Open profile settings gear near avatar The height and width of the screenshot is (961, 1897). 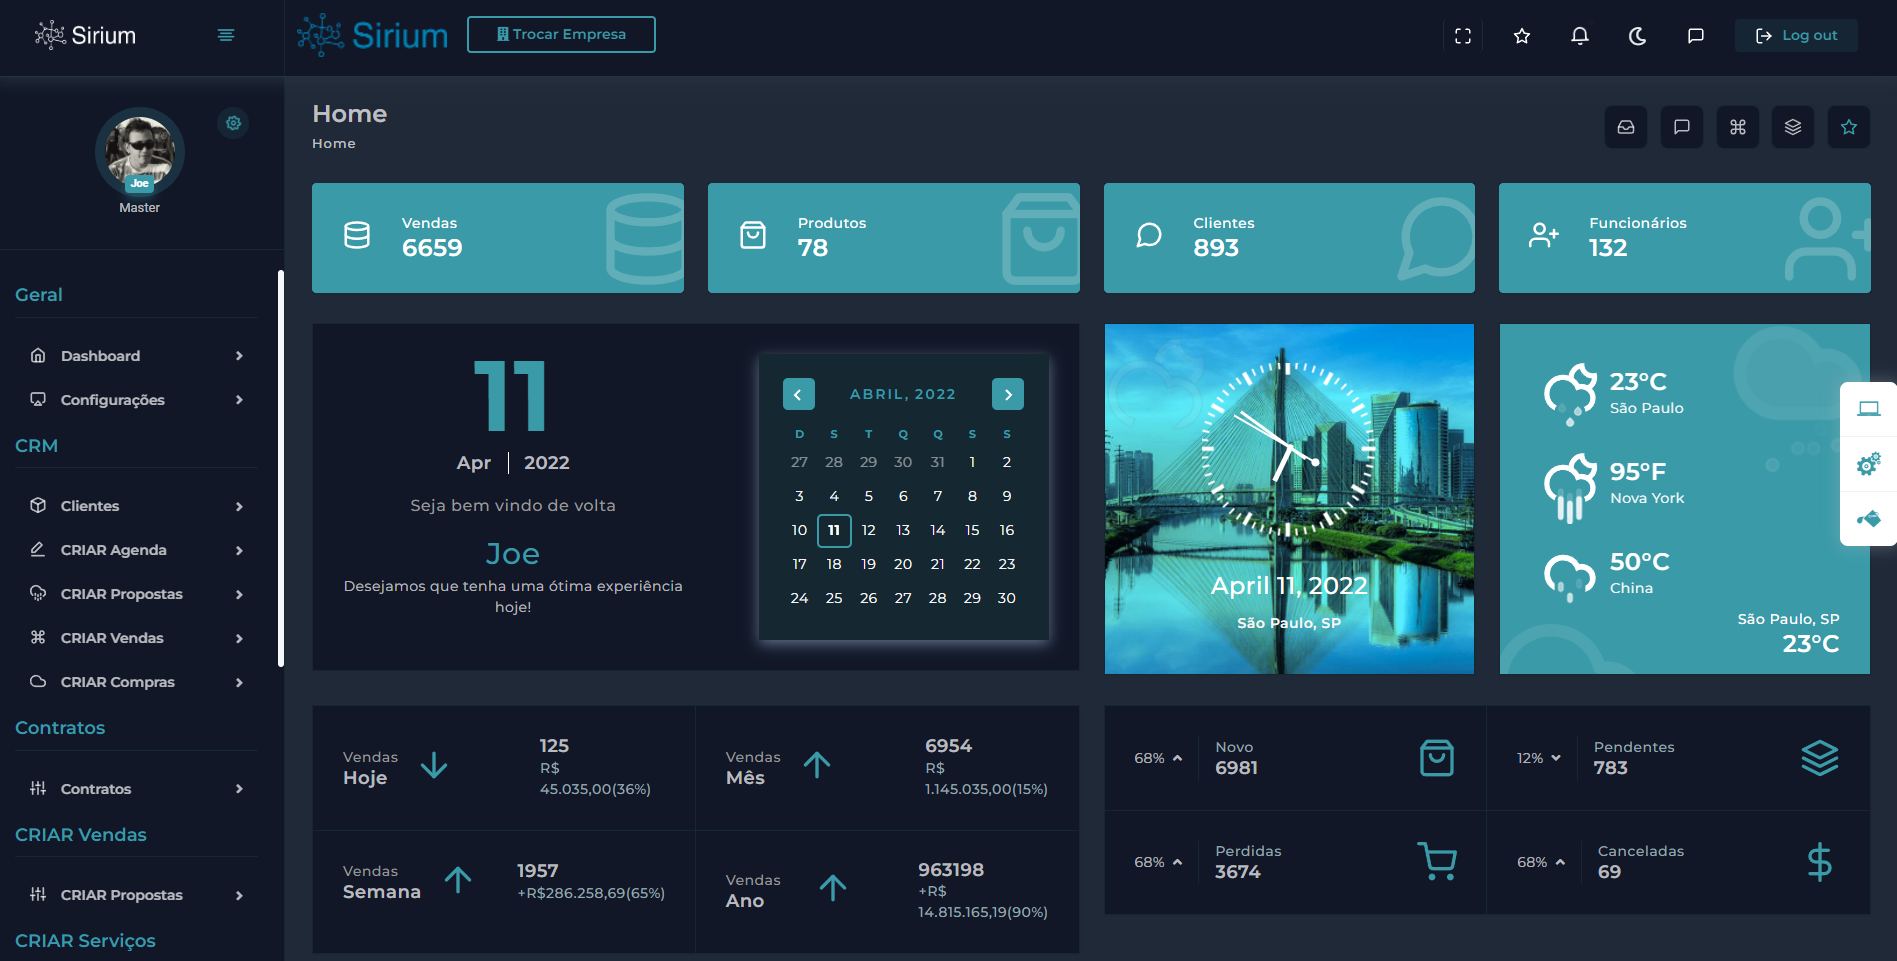[x=233, y=123]
